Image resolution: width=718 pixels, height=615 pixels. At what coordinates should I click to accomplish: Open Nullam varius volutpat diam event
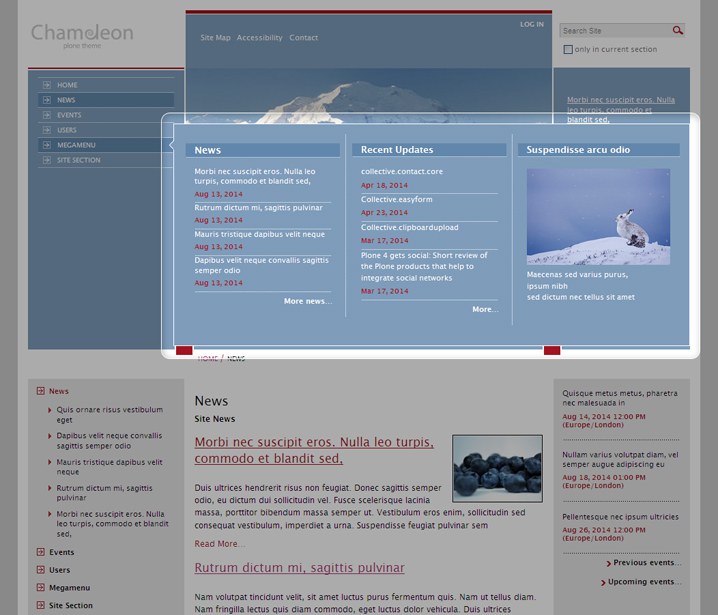[x=620, y=459]
